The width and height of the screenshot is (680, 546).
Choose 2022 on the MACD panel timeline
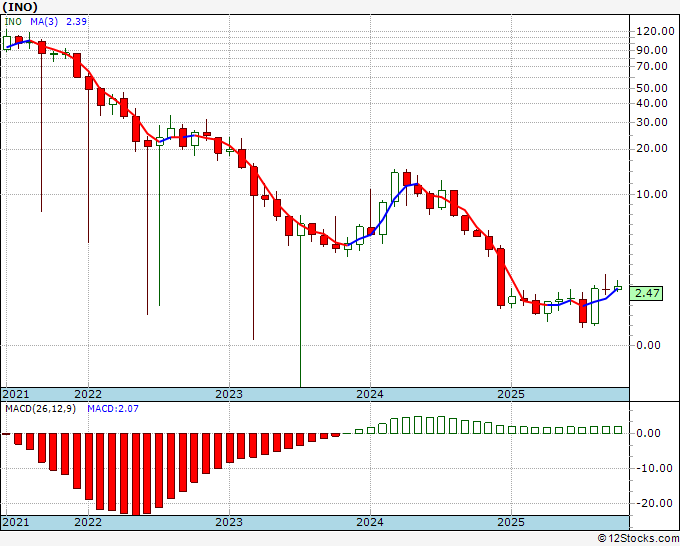pyautogui.click(x=88, y=522)
